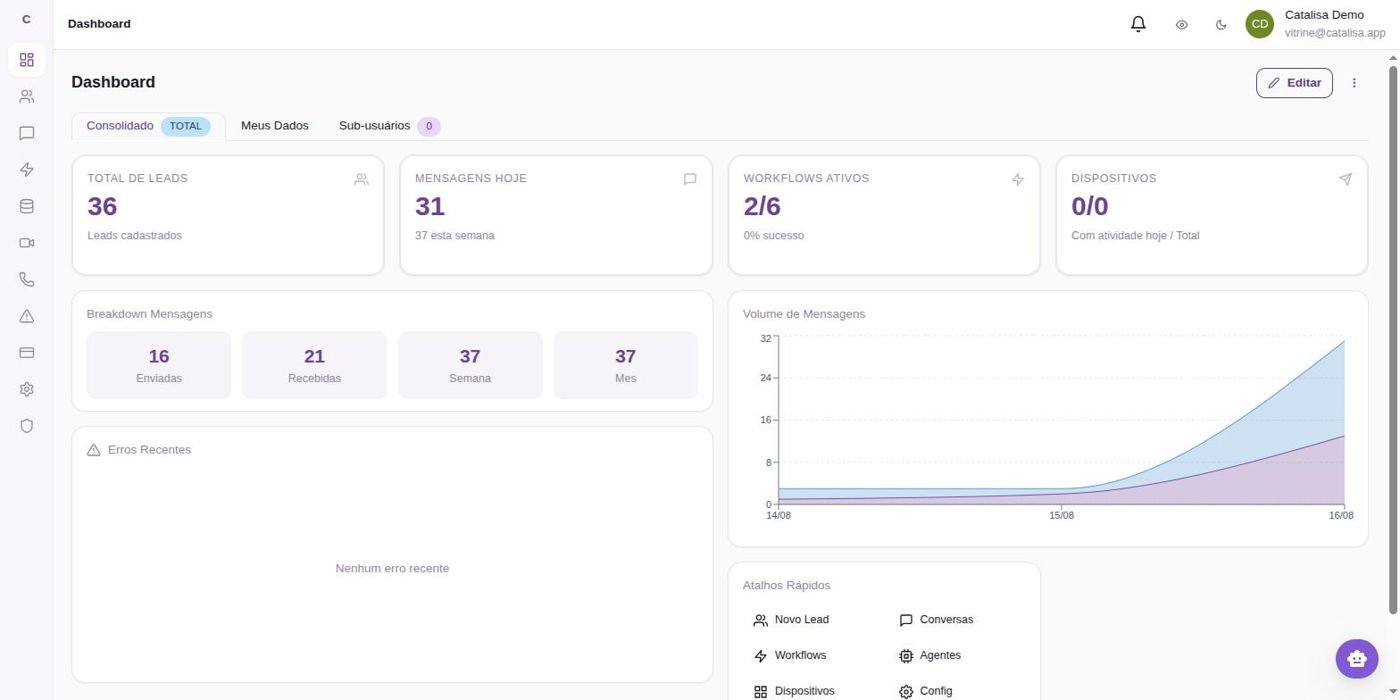This screenshot has width=1400, height=700.
Task: Click the 16/08 date label on chart
Action: (x=1341, y=516)
